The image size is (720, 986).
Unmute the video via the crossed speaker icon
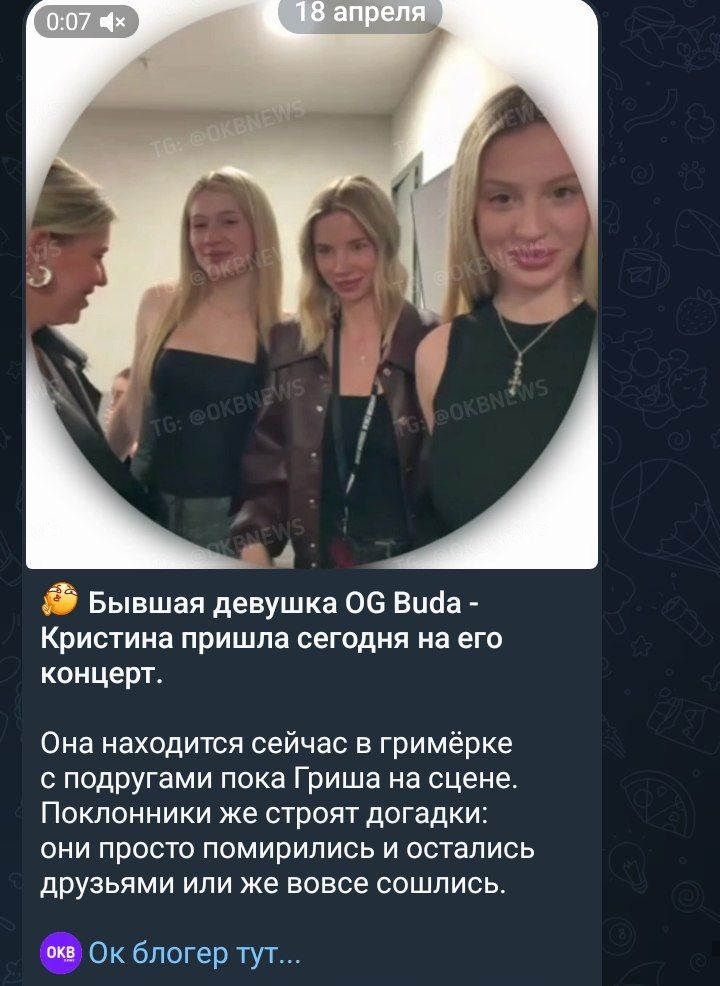tap(113, 23)
